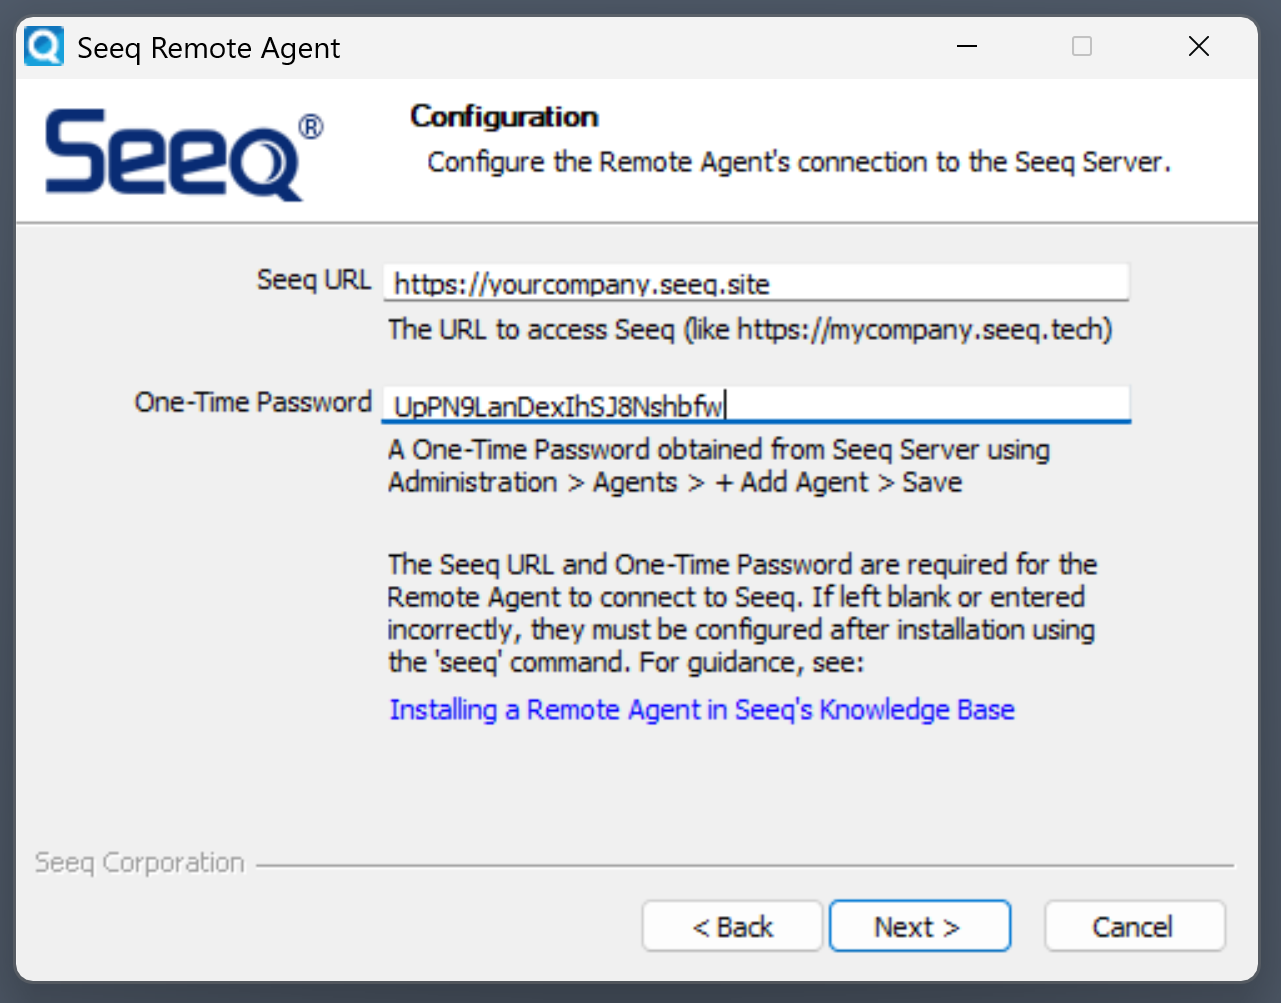This screenshot has height=1003, width=1281.
Task: Click the disabled maximize window button
Action: [1082, 47]
